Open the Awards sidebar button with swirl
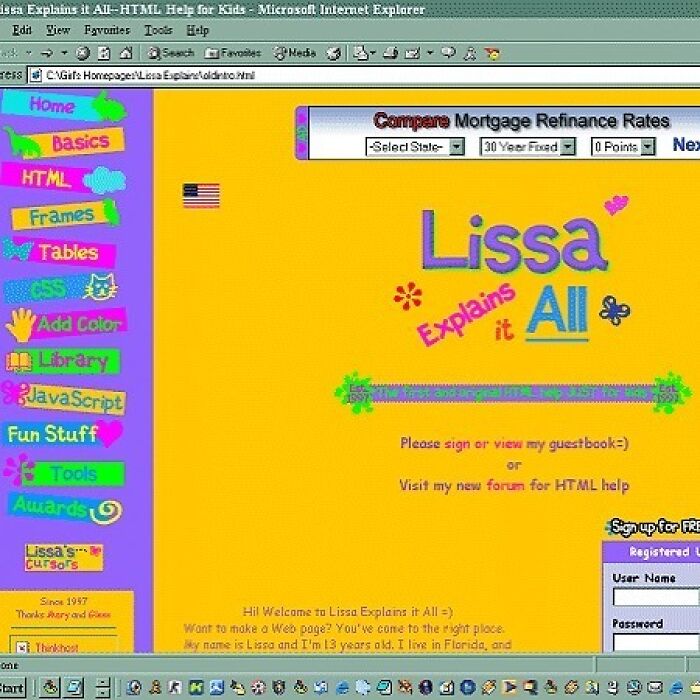The width and height of the screenshot is (700, 700). 65,508
